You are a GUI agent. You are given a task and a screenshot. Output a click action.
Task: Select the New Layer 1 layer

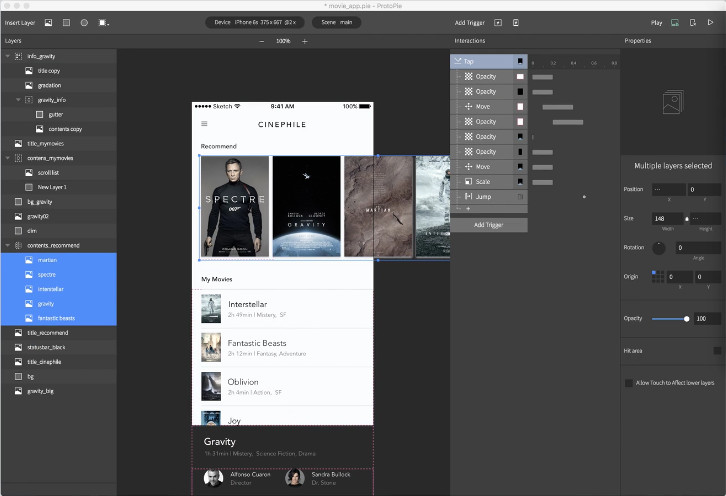pos(59,187)
